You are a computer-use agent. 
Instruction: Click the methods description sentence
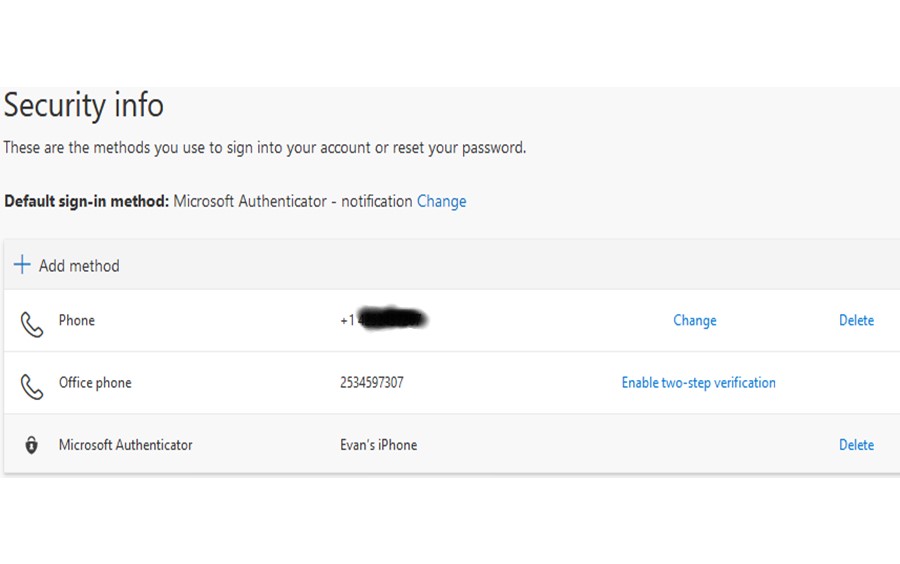[265, 148]
